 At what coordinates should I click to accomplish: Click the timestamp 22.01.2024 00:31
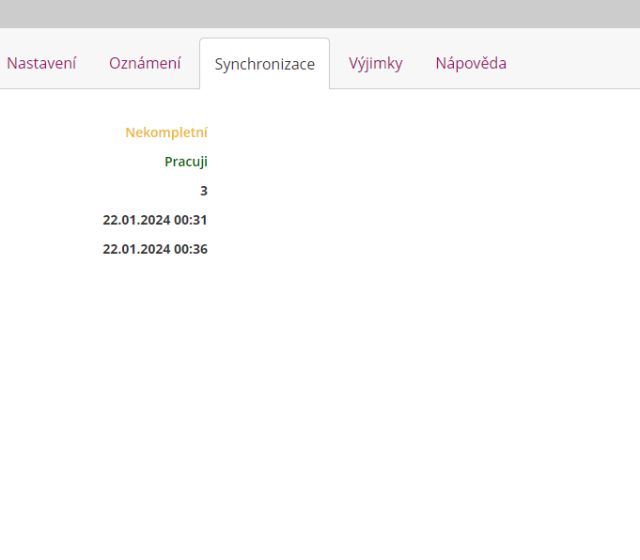(155, 219)
